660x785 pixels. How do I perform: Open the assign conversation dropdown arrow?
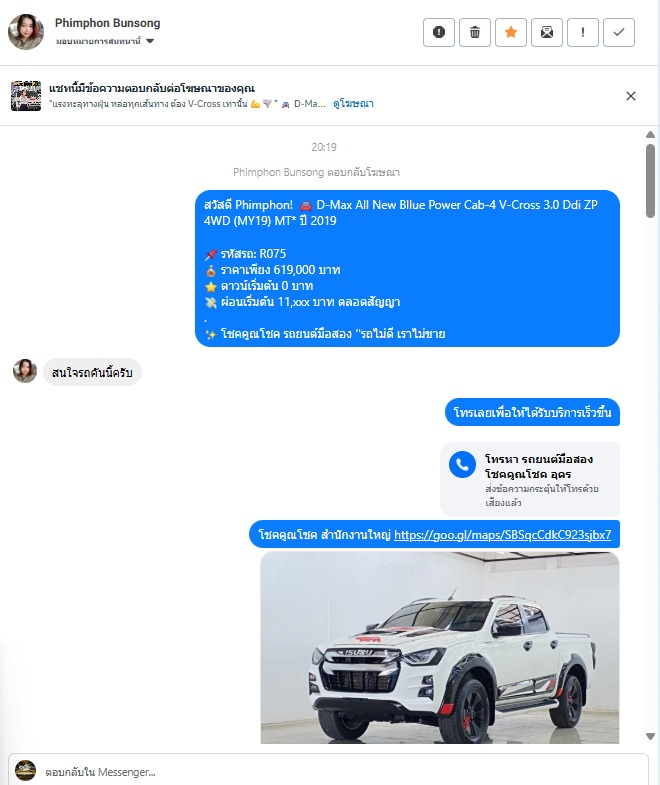[x=150, y=41]
